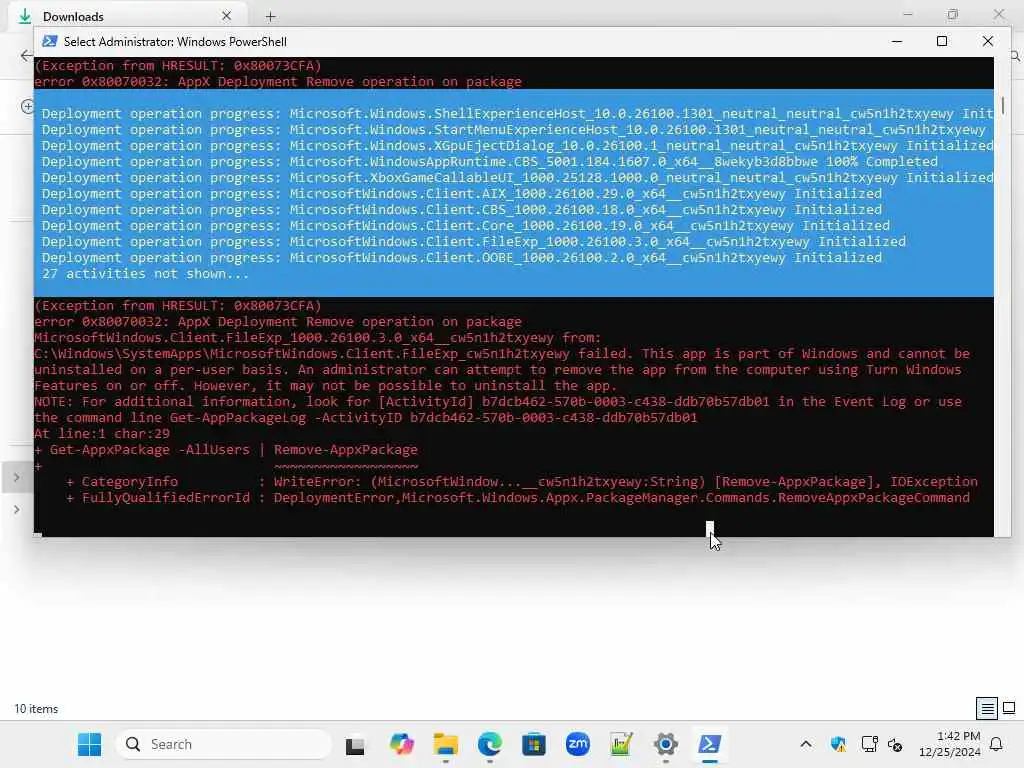This screenshot has width=1024, height=768.
Task: Click the WindowsAppRuntime.CBS 100% Completed line
Action: point(489,161)
